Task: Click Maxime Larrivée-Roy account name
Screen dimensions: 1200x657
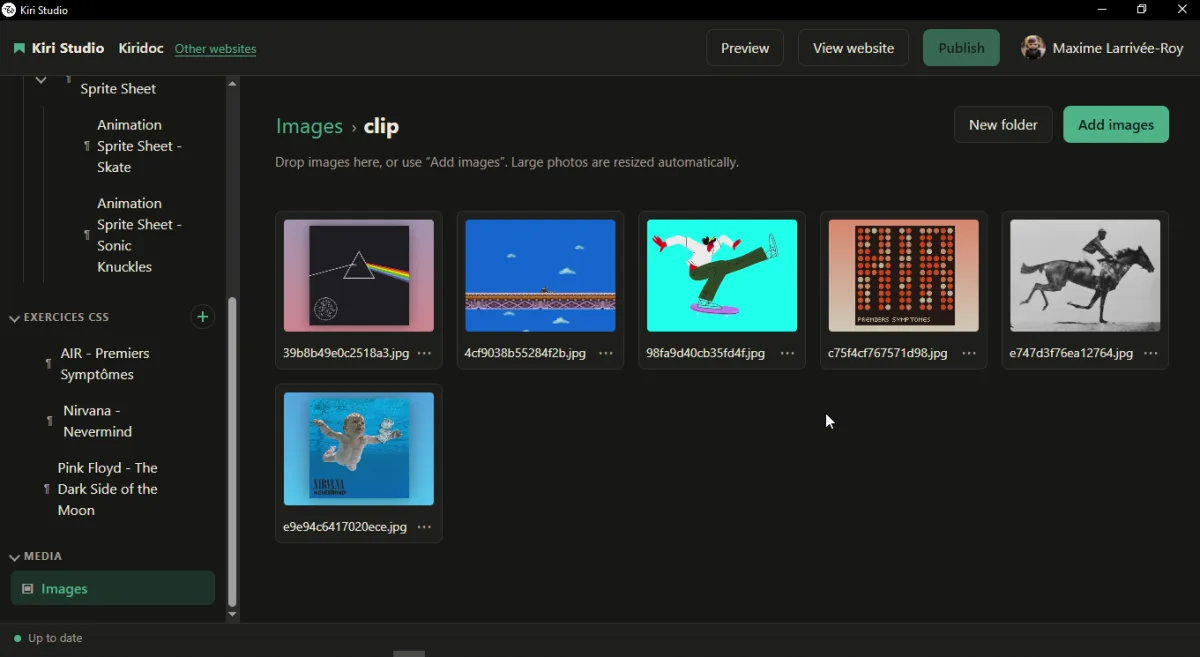Action: pyautogui.click(x=1118, y=48)
